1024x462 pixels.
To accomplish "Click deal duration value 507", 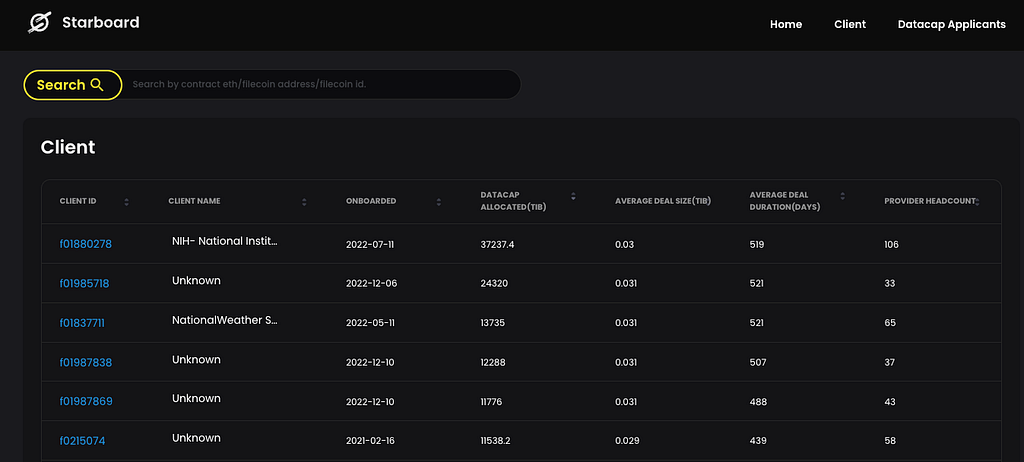I will (758, 363).
